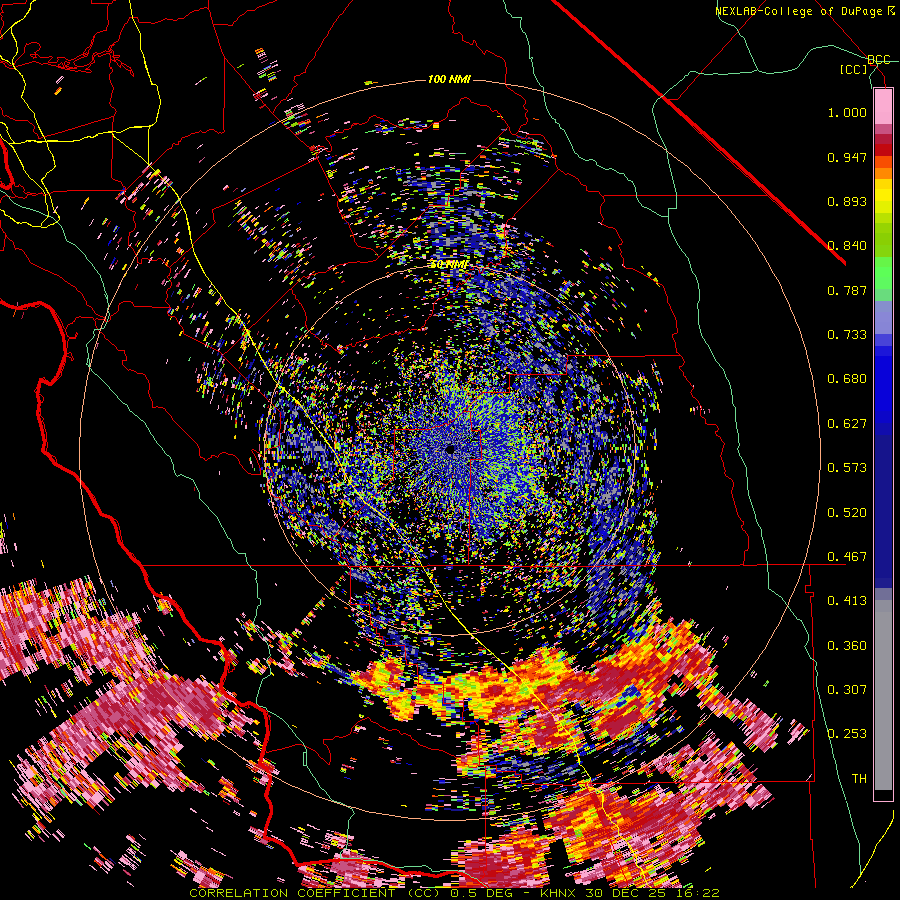Click the 0.573 scale value
900x900 pixels.
click(847, 468)
